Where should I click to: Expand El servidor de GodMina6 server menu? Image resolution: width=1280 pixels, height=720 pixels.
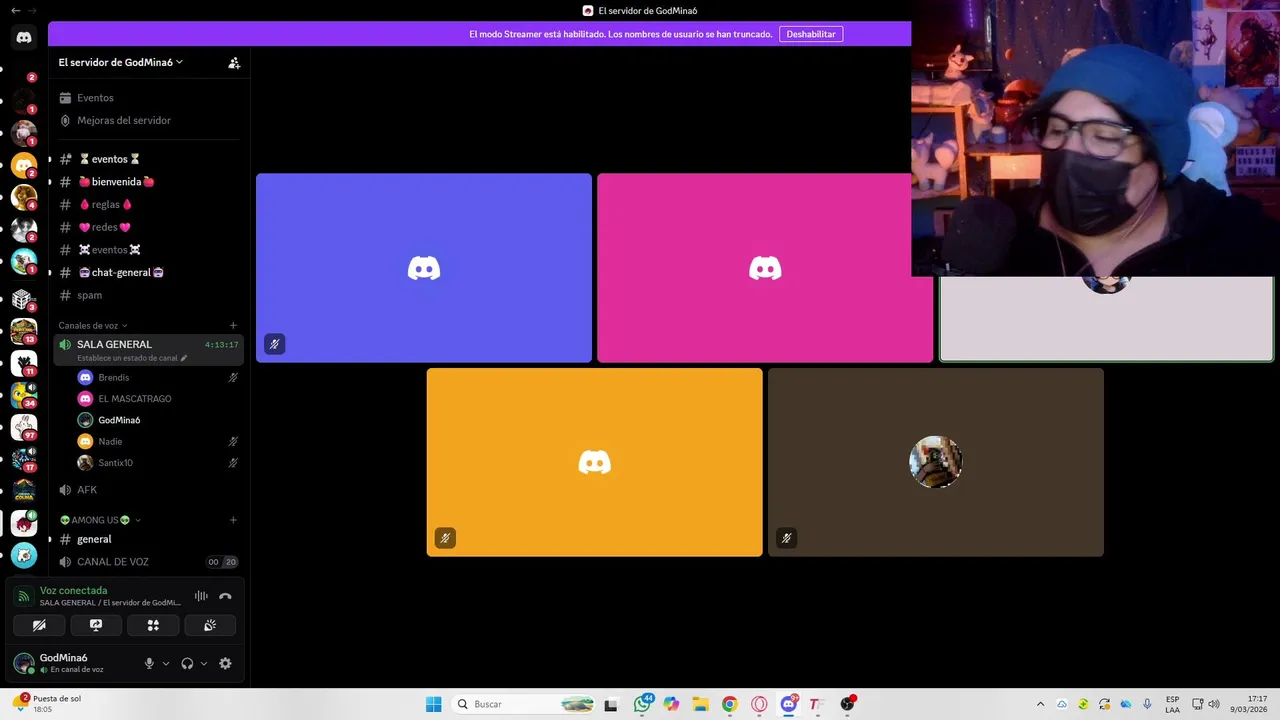click(121, 62)
